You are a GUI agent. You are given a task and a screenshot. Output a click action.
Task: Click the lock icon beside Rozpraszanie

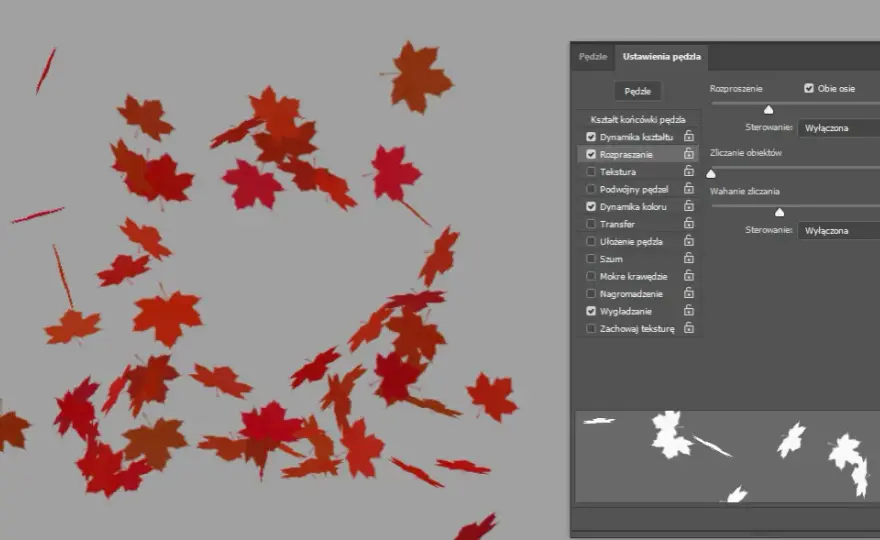[x=689, y=154]
